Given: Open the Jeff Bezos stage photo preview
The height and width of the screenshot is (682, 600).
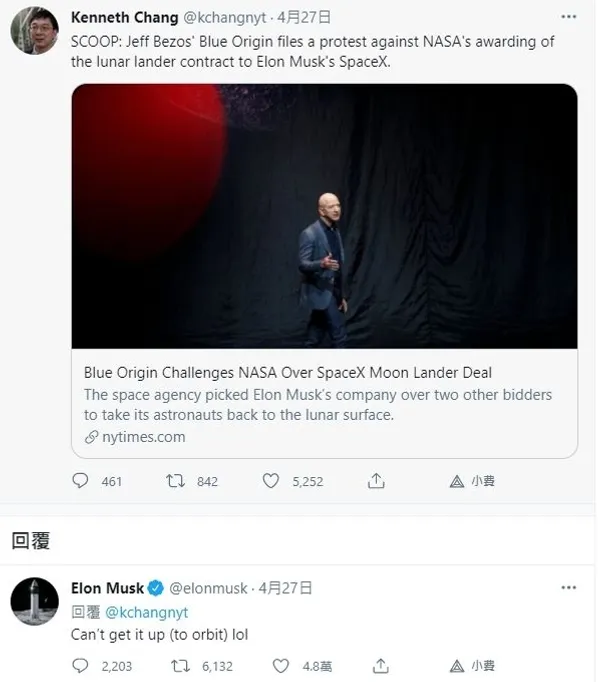Looking at the screenshot, I should point(325,216).
